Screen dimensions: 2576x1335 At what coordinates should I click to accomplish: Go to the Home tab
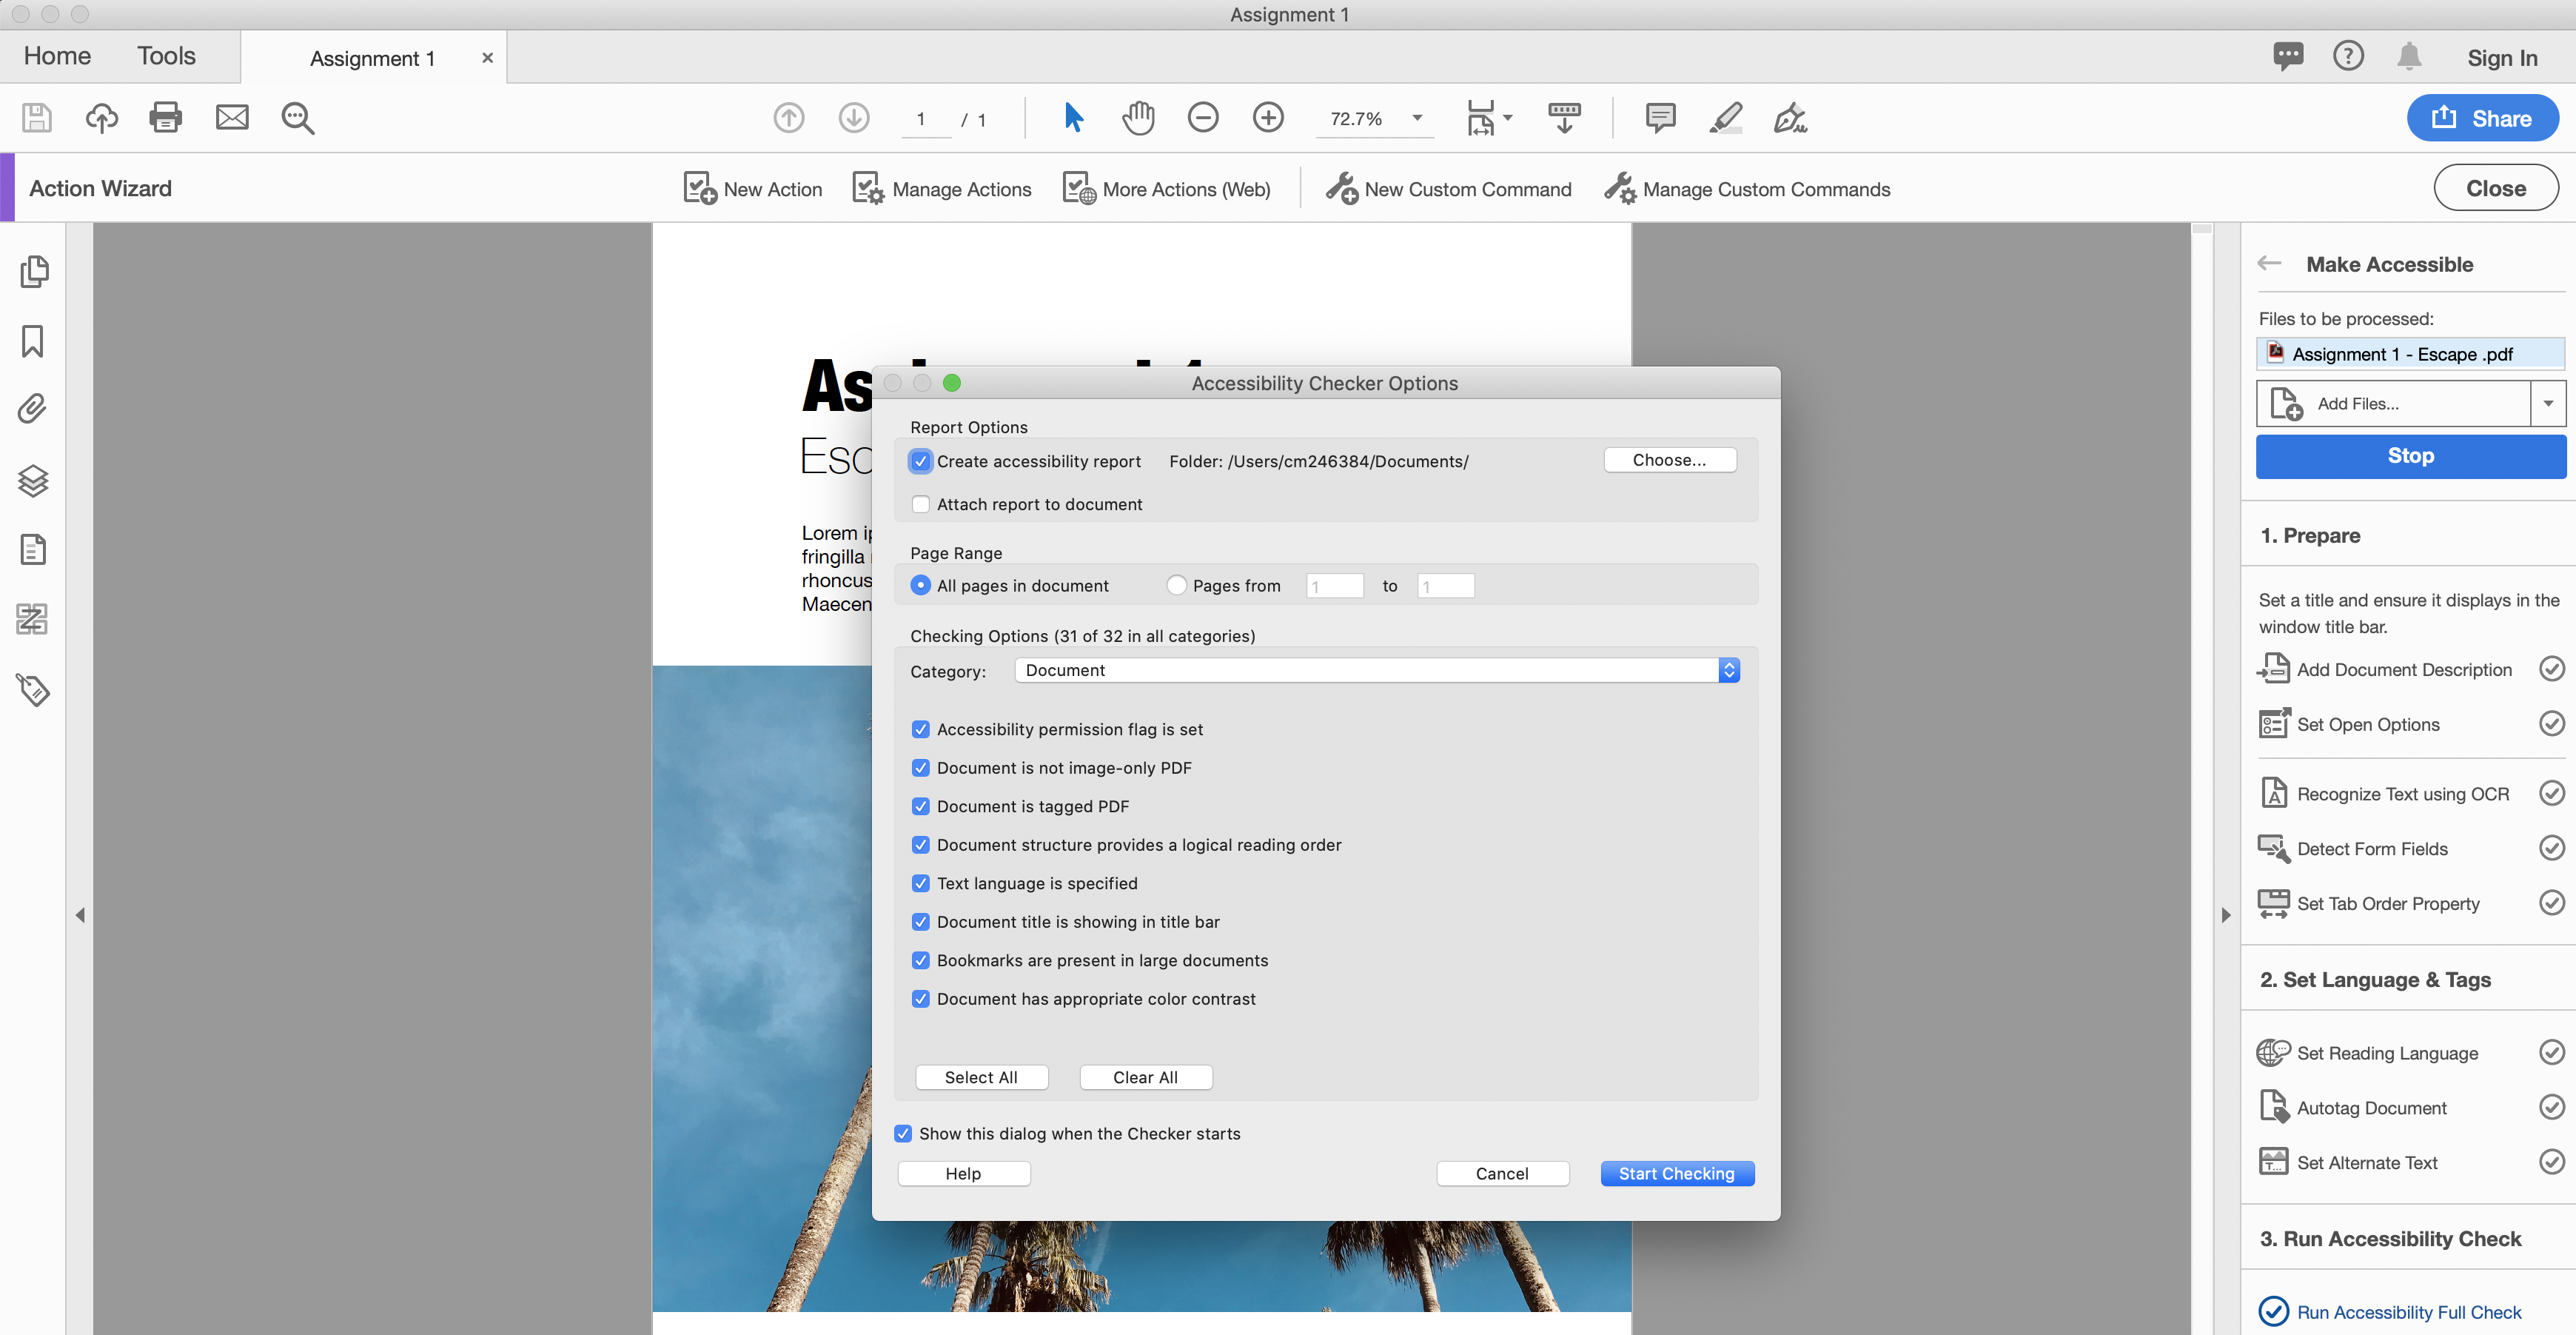(57, 56)
